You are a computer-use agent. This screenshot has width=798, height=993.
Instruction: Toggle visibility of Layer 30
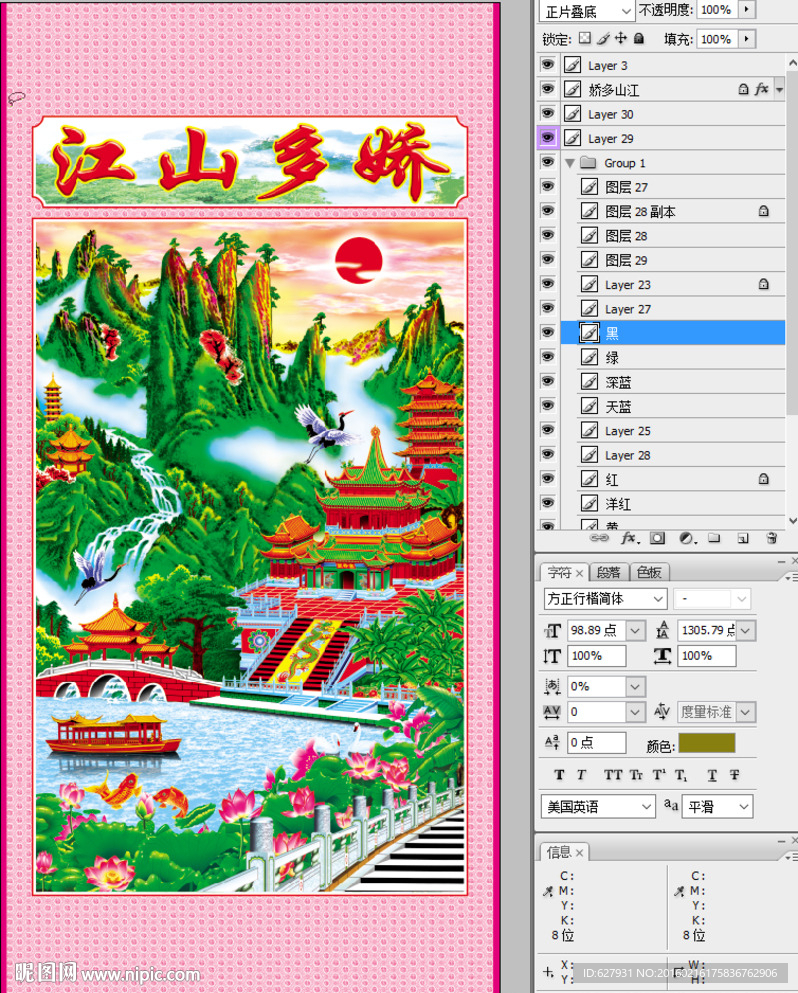pos(547,113)
